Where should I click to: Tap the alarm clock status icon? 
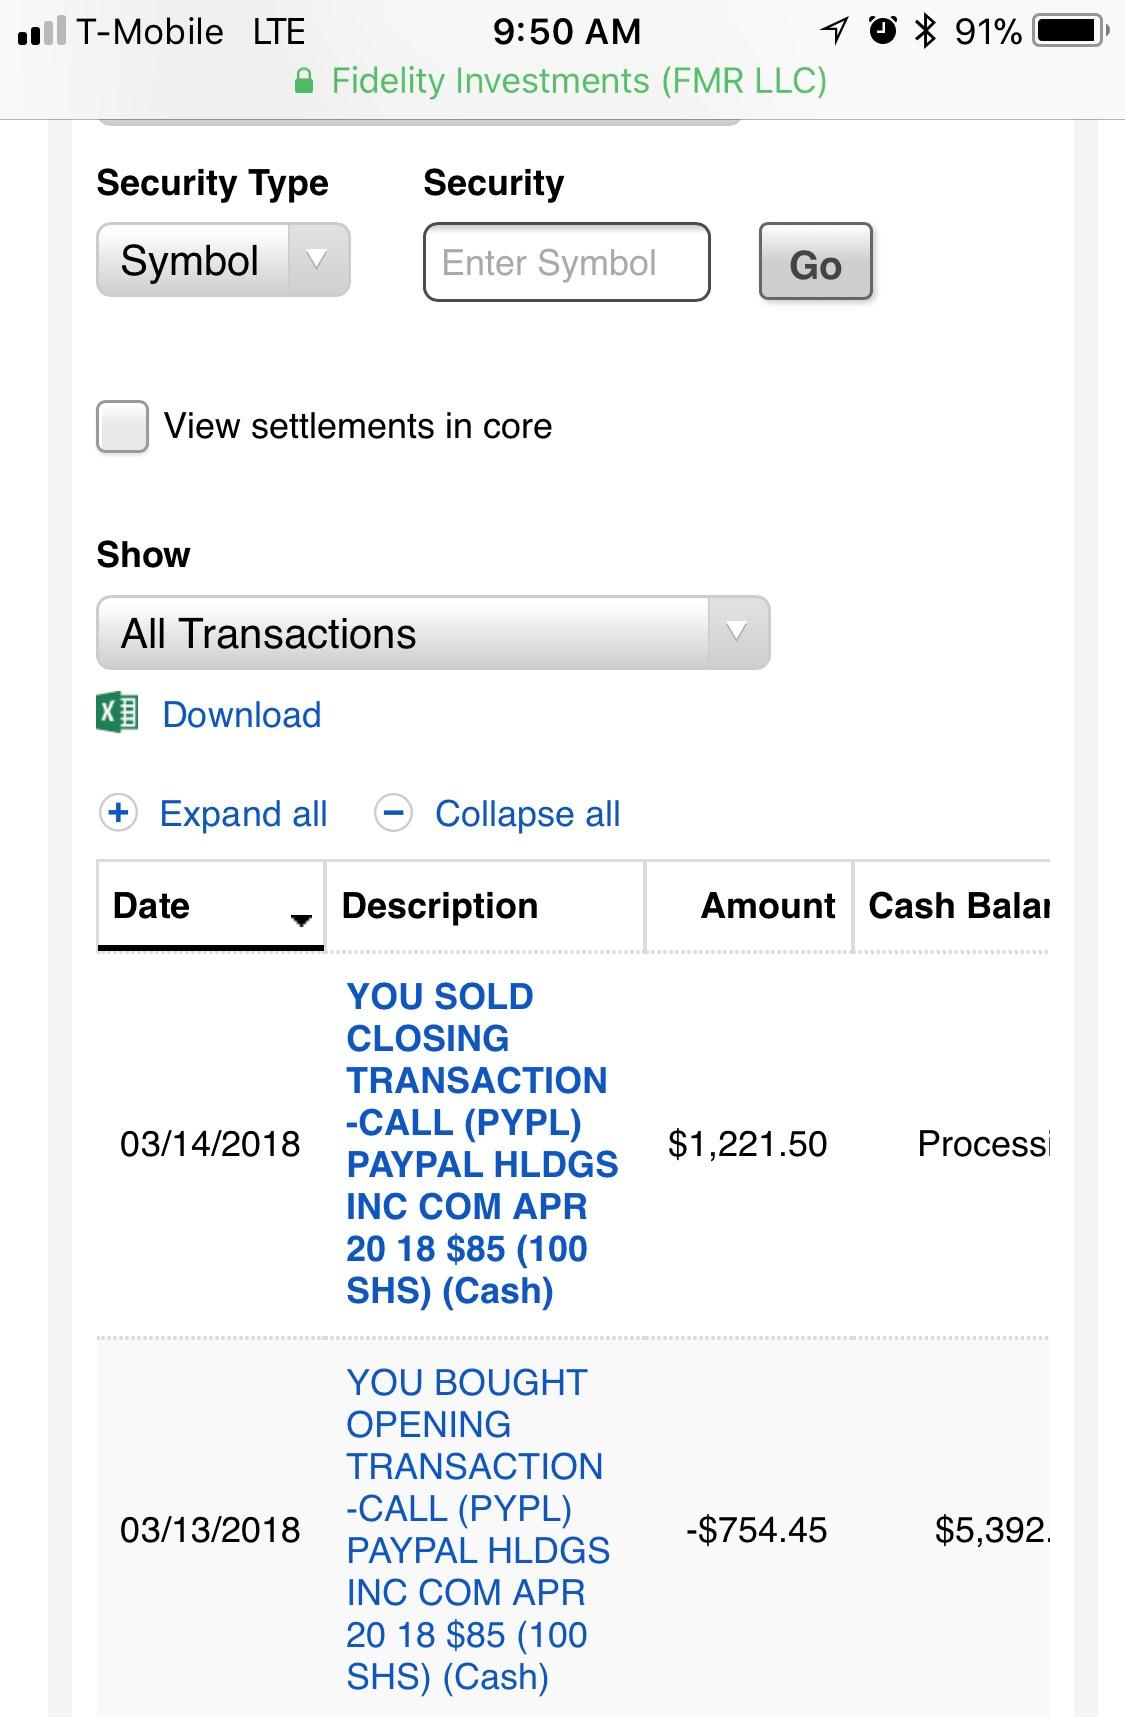point(883,32)
